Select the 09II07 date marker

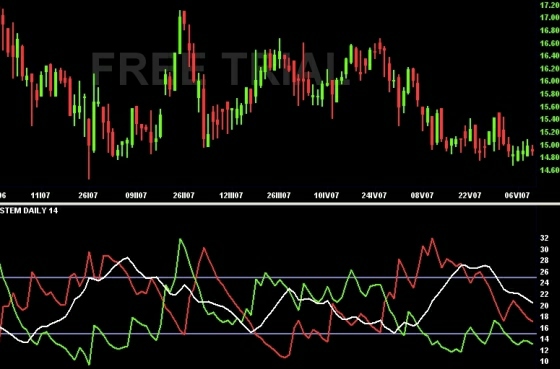tap(136, 195)
